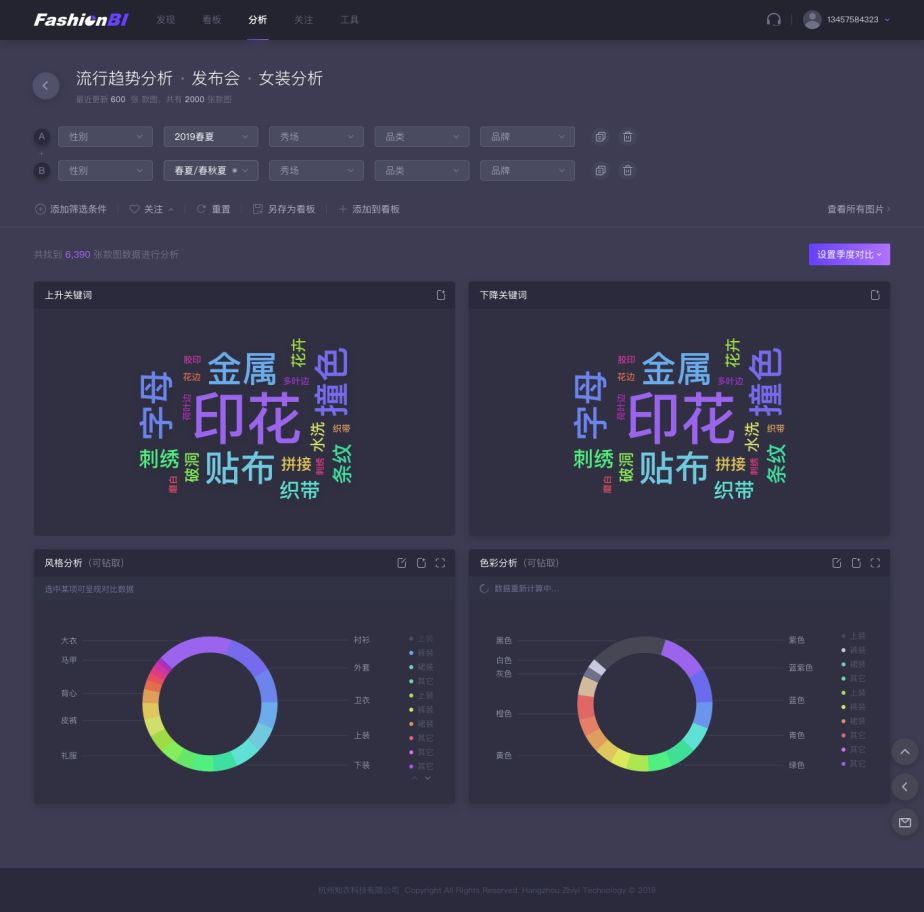This screenshot has width=924, height=912.
Task: Open the 品类 dropdown in row A
Action: 422,137
